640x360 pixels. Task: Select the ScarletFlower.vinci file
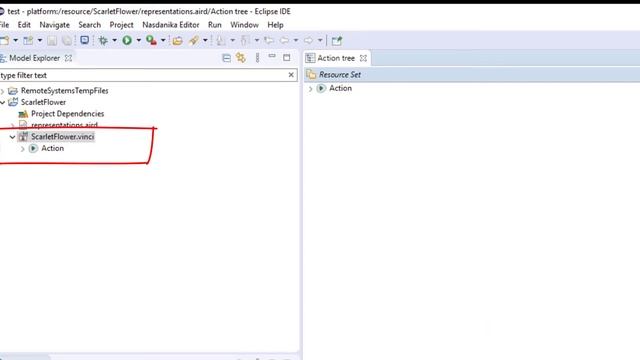pos(62,137)
